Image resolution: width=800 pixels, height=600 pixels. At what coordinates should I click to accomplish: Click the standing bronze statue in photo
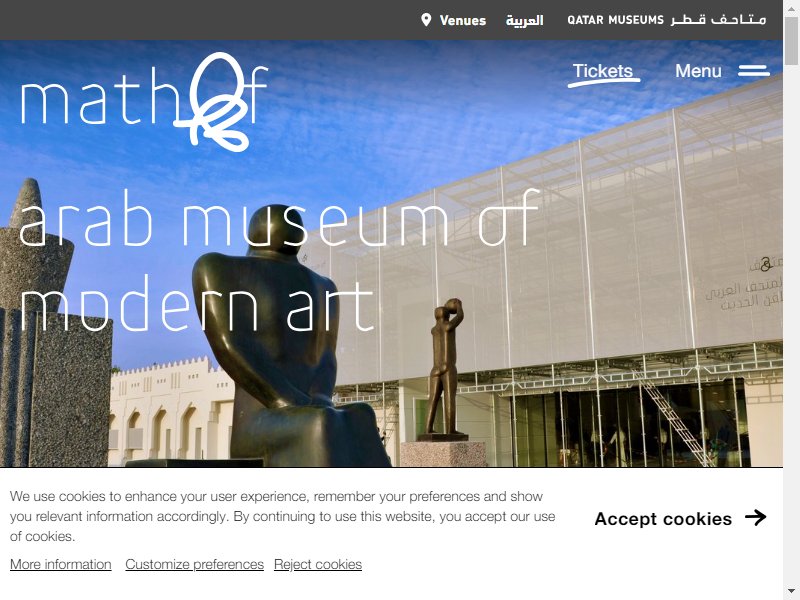445,368
